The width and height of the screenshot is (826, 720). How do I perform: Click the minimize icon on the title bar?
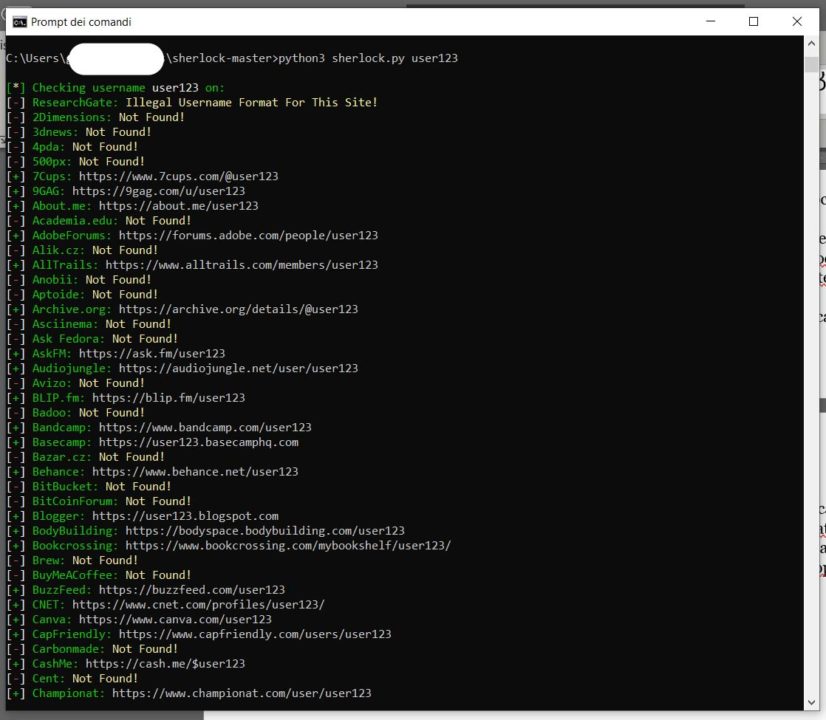point(711,21)
